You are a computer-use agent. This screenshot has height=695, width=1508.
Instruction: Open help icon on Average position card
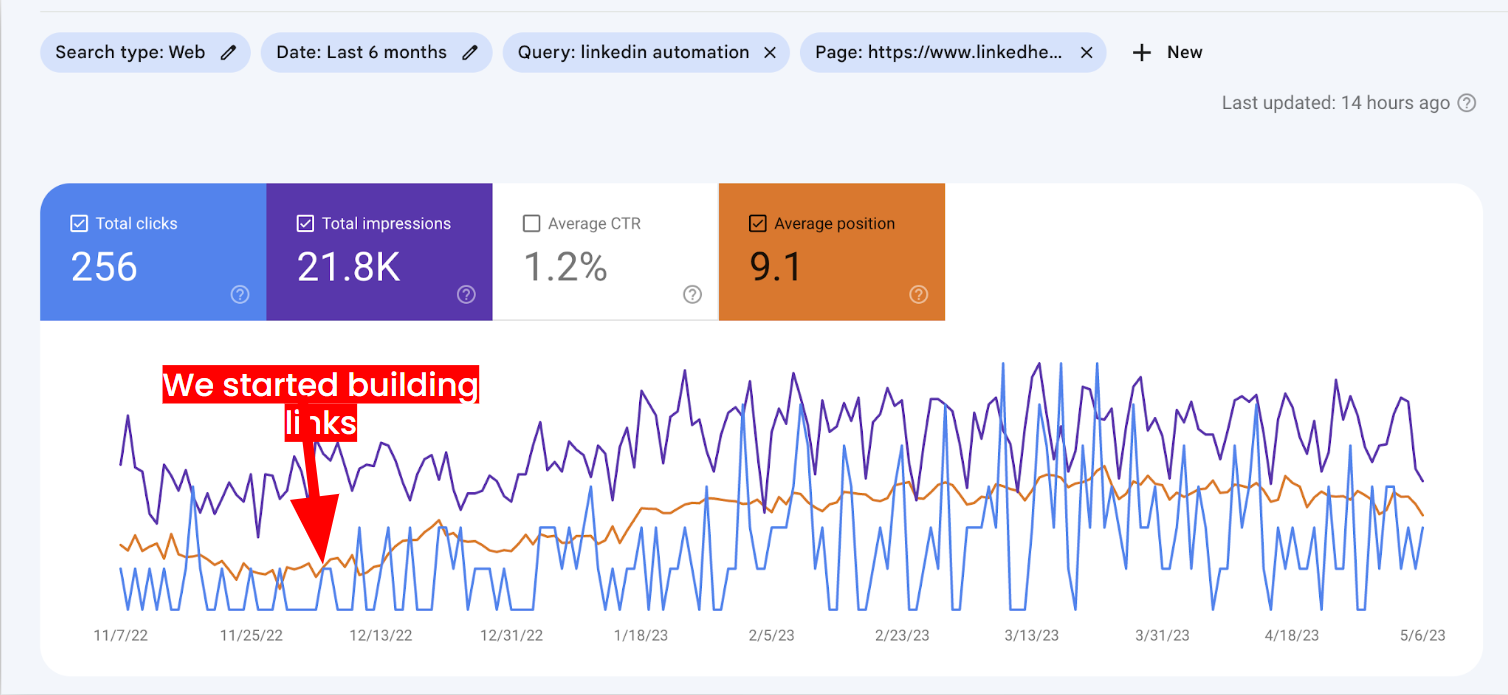pyautogui.click(x=918, y=294)
